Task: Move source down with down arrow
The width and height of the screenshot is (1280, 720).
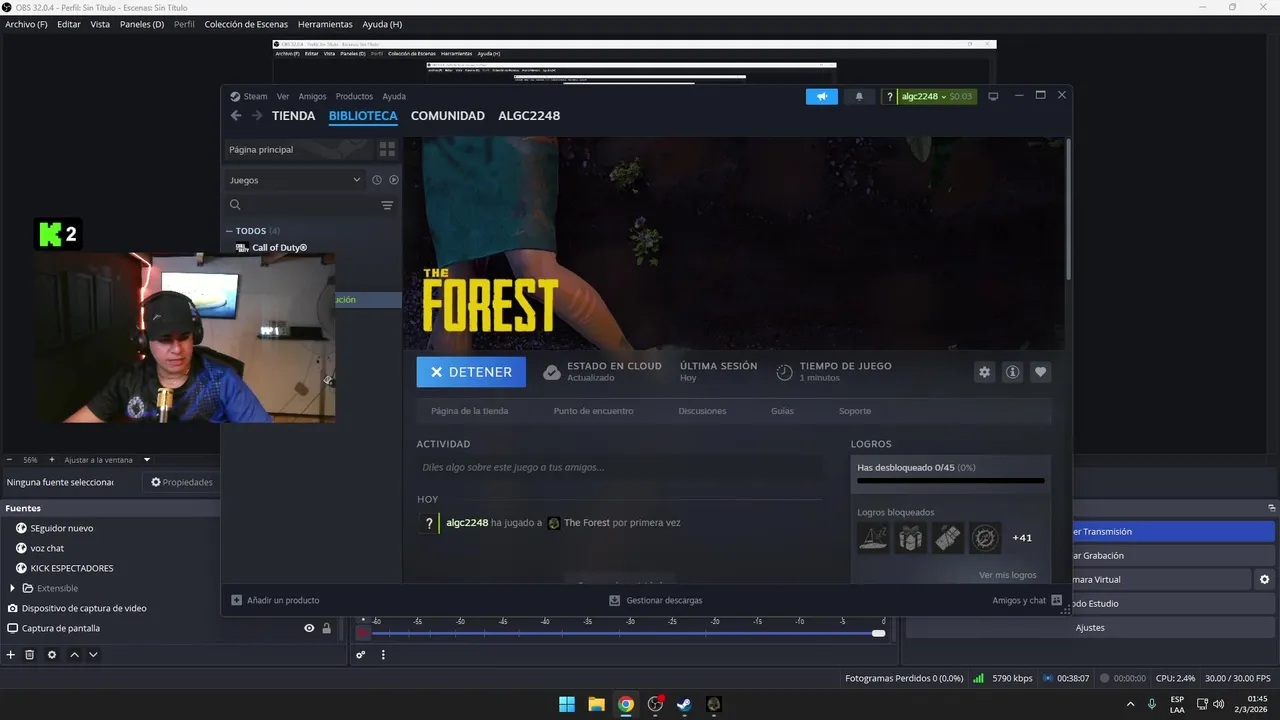Action: 93,655
